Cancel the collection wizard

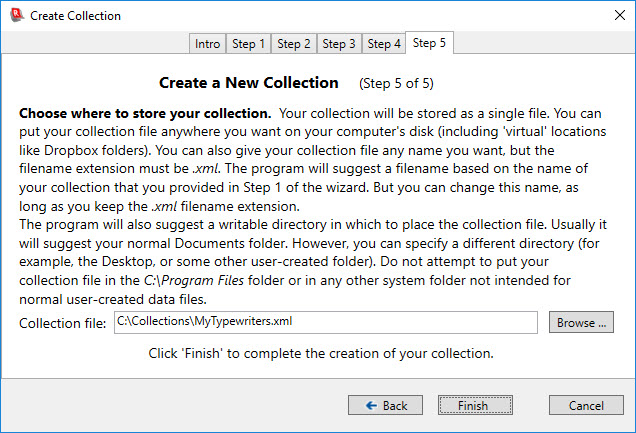[x=586, y=406]
